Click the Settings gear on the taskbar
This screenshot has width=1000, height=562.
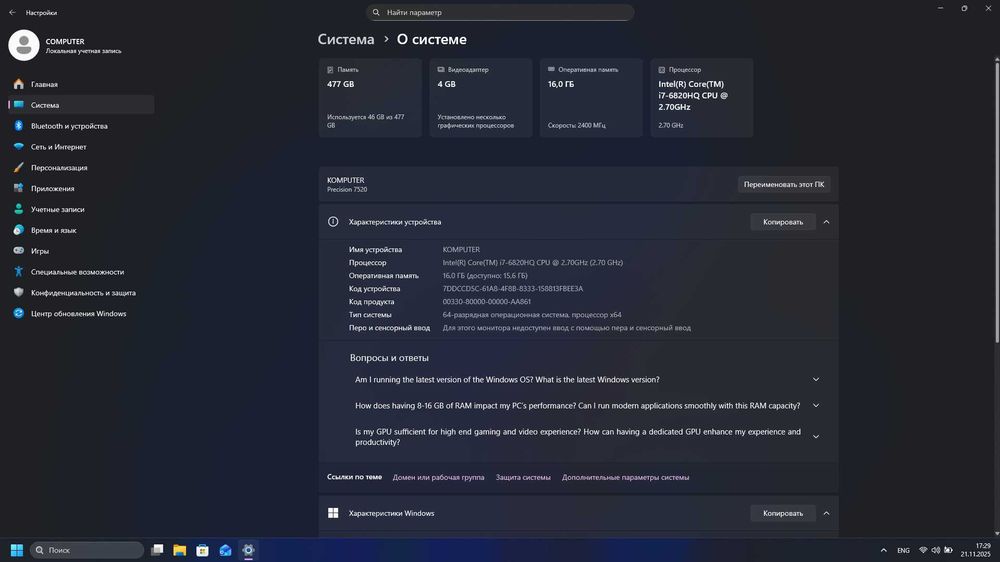point(248,550)
